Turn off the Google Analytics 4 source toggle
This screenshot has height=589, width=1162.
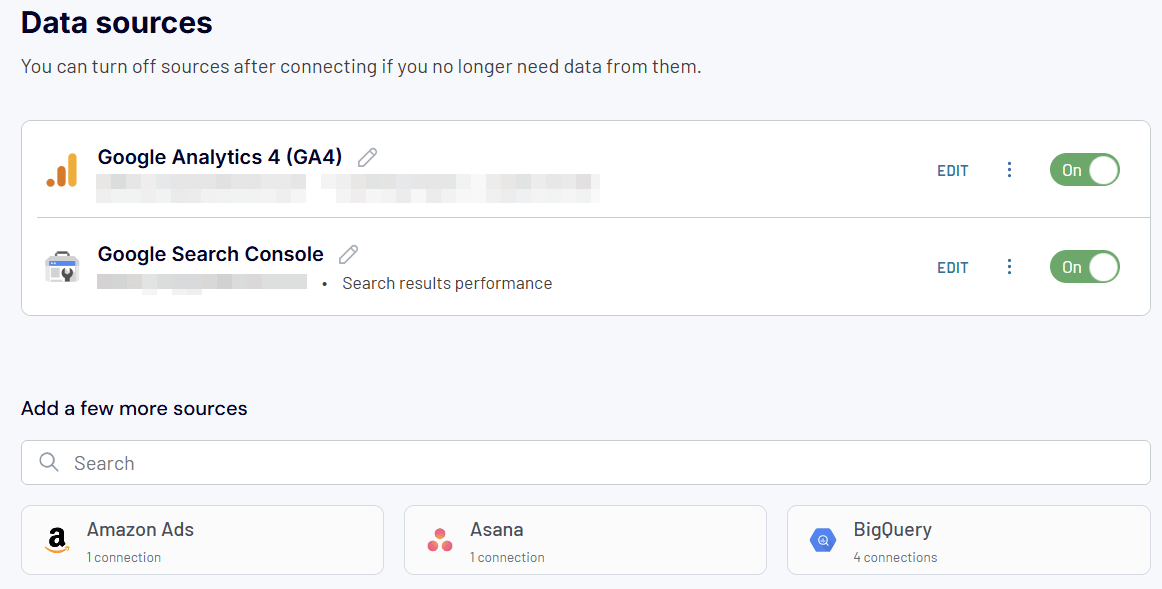tap(1084, 170)
